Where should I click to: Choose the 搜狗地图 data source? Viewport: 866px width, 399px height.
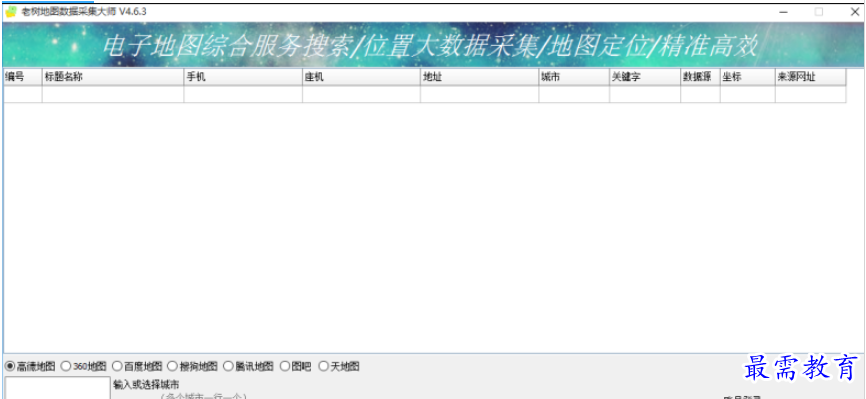[x=192, y=366]
